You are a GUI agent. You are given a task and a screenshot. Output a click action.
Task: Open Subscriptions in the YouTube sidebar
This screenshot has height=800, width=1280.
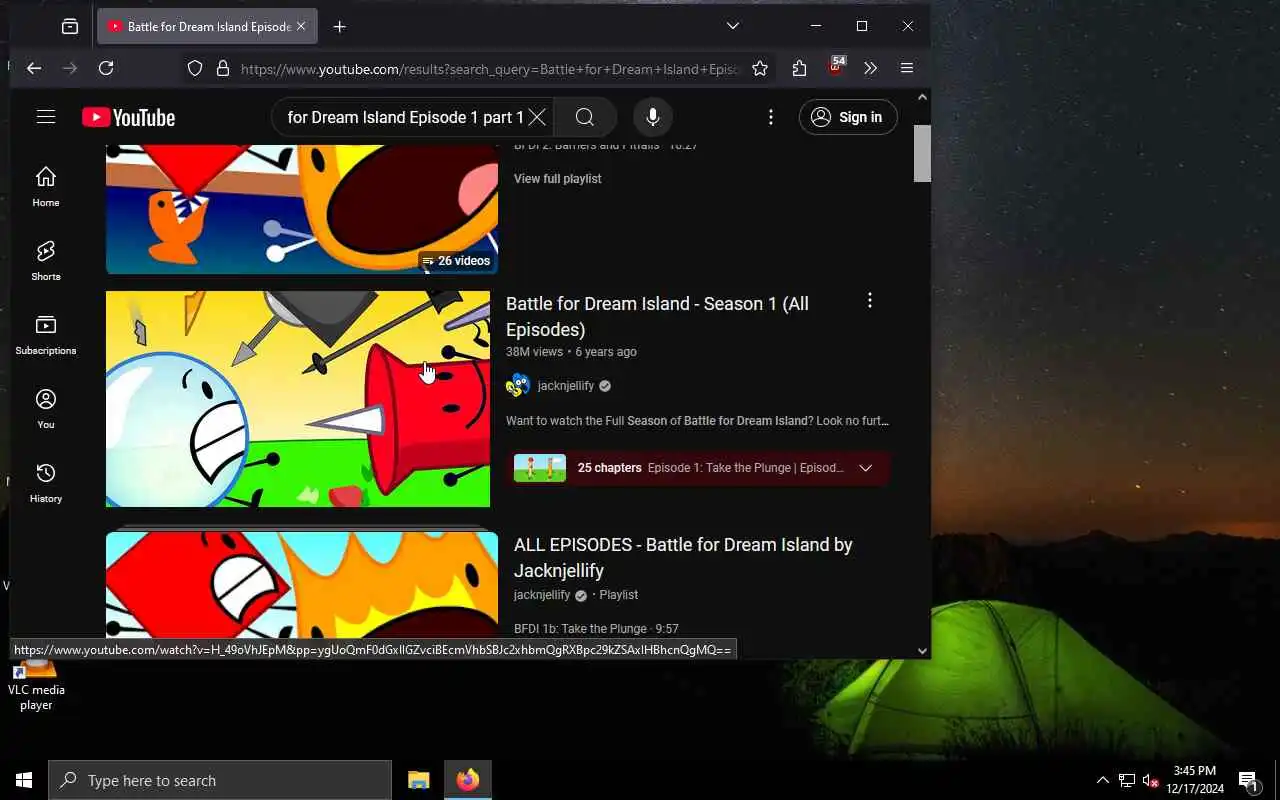(46, 335)
